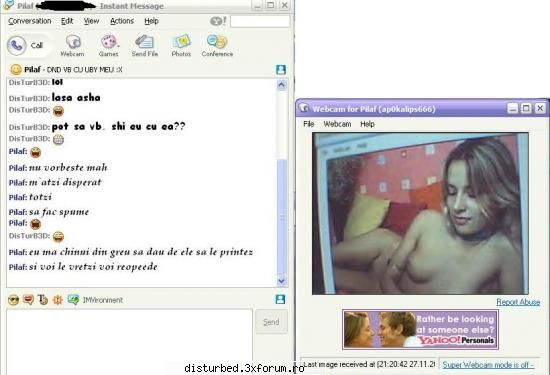
Task: Click status text 'DND VB CU UBY MEU :X'
Action: [85, 69]
